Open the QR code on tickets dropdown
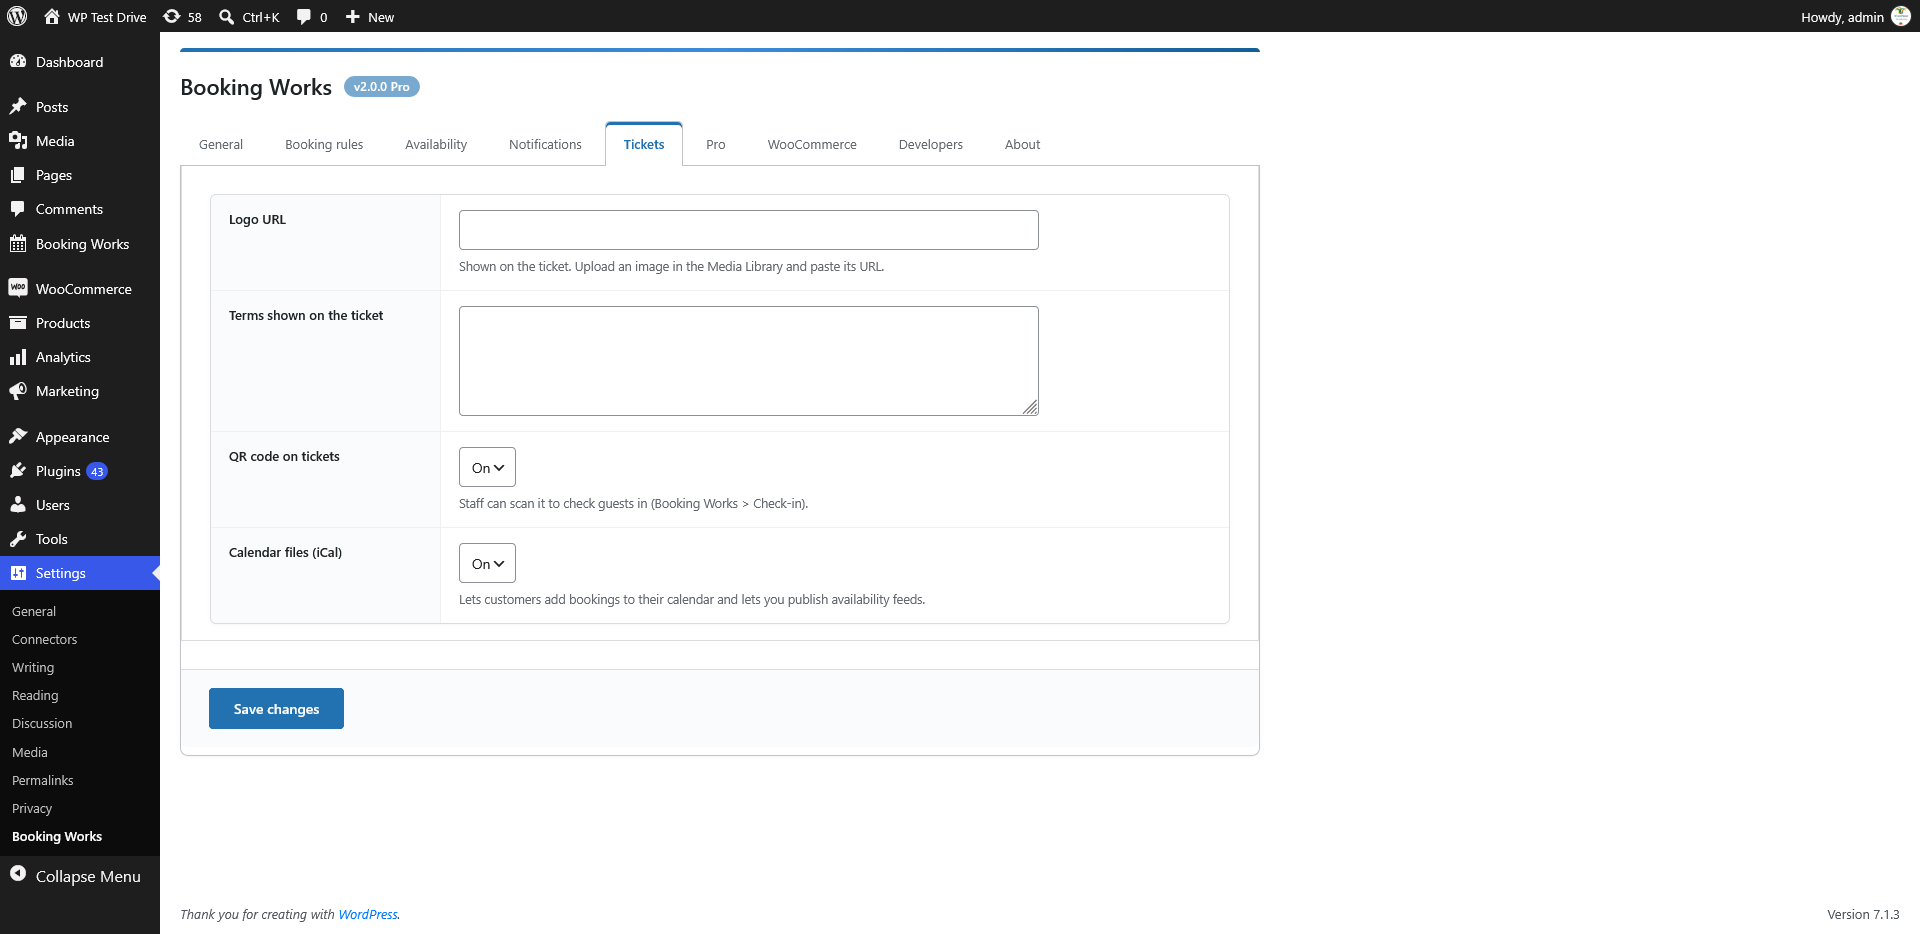 [487, 467]
